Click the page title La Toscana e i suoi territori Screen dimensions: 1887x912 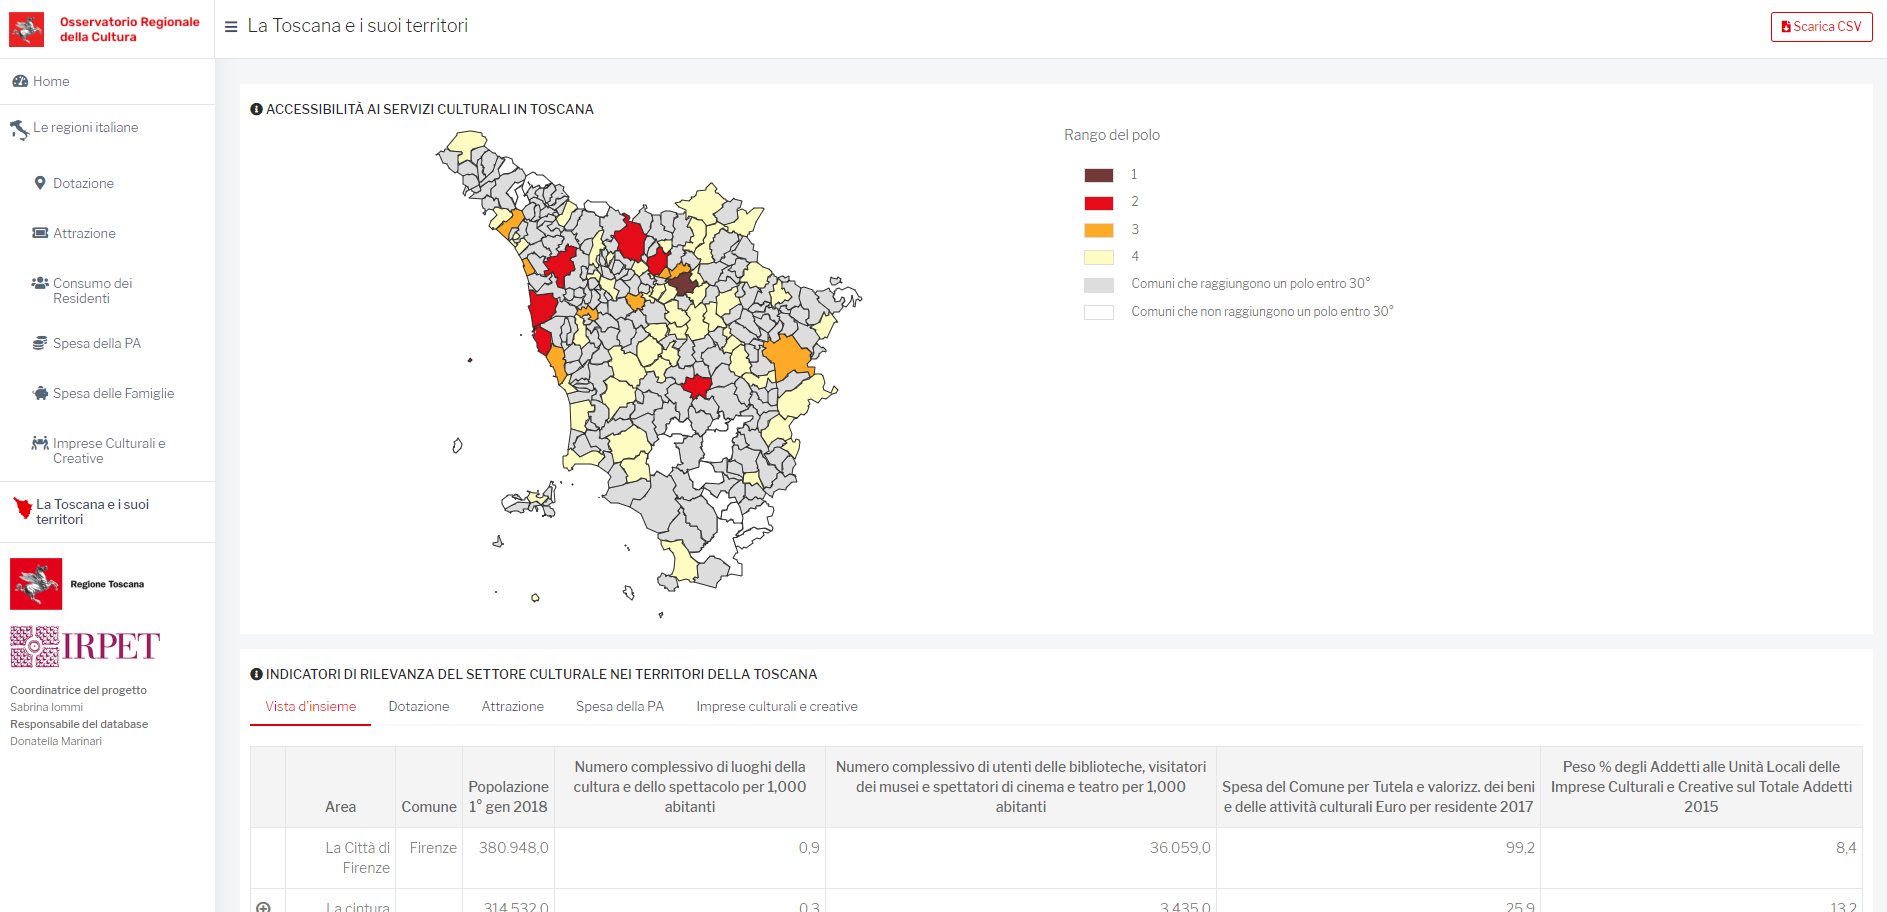358,26
